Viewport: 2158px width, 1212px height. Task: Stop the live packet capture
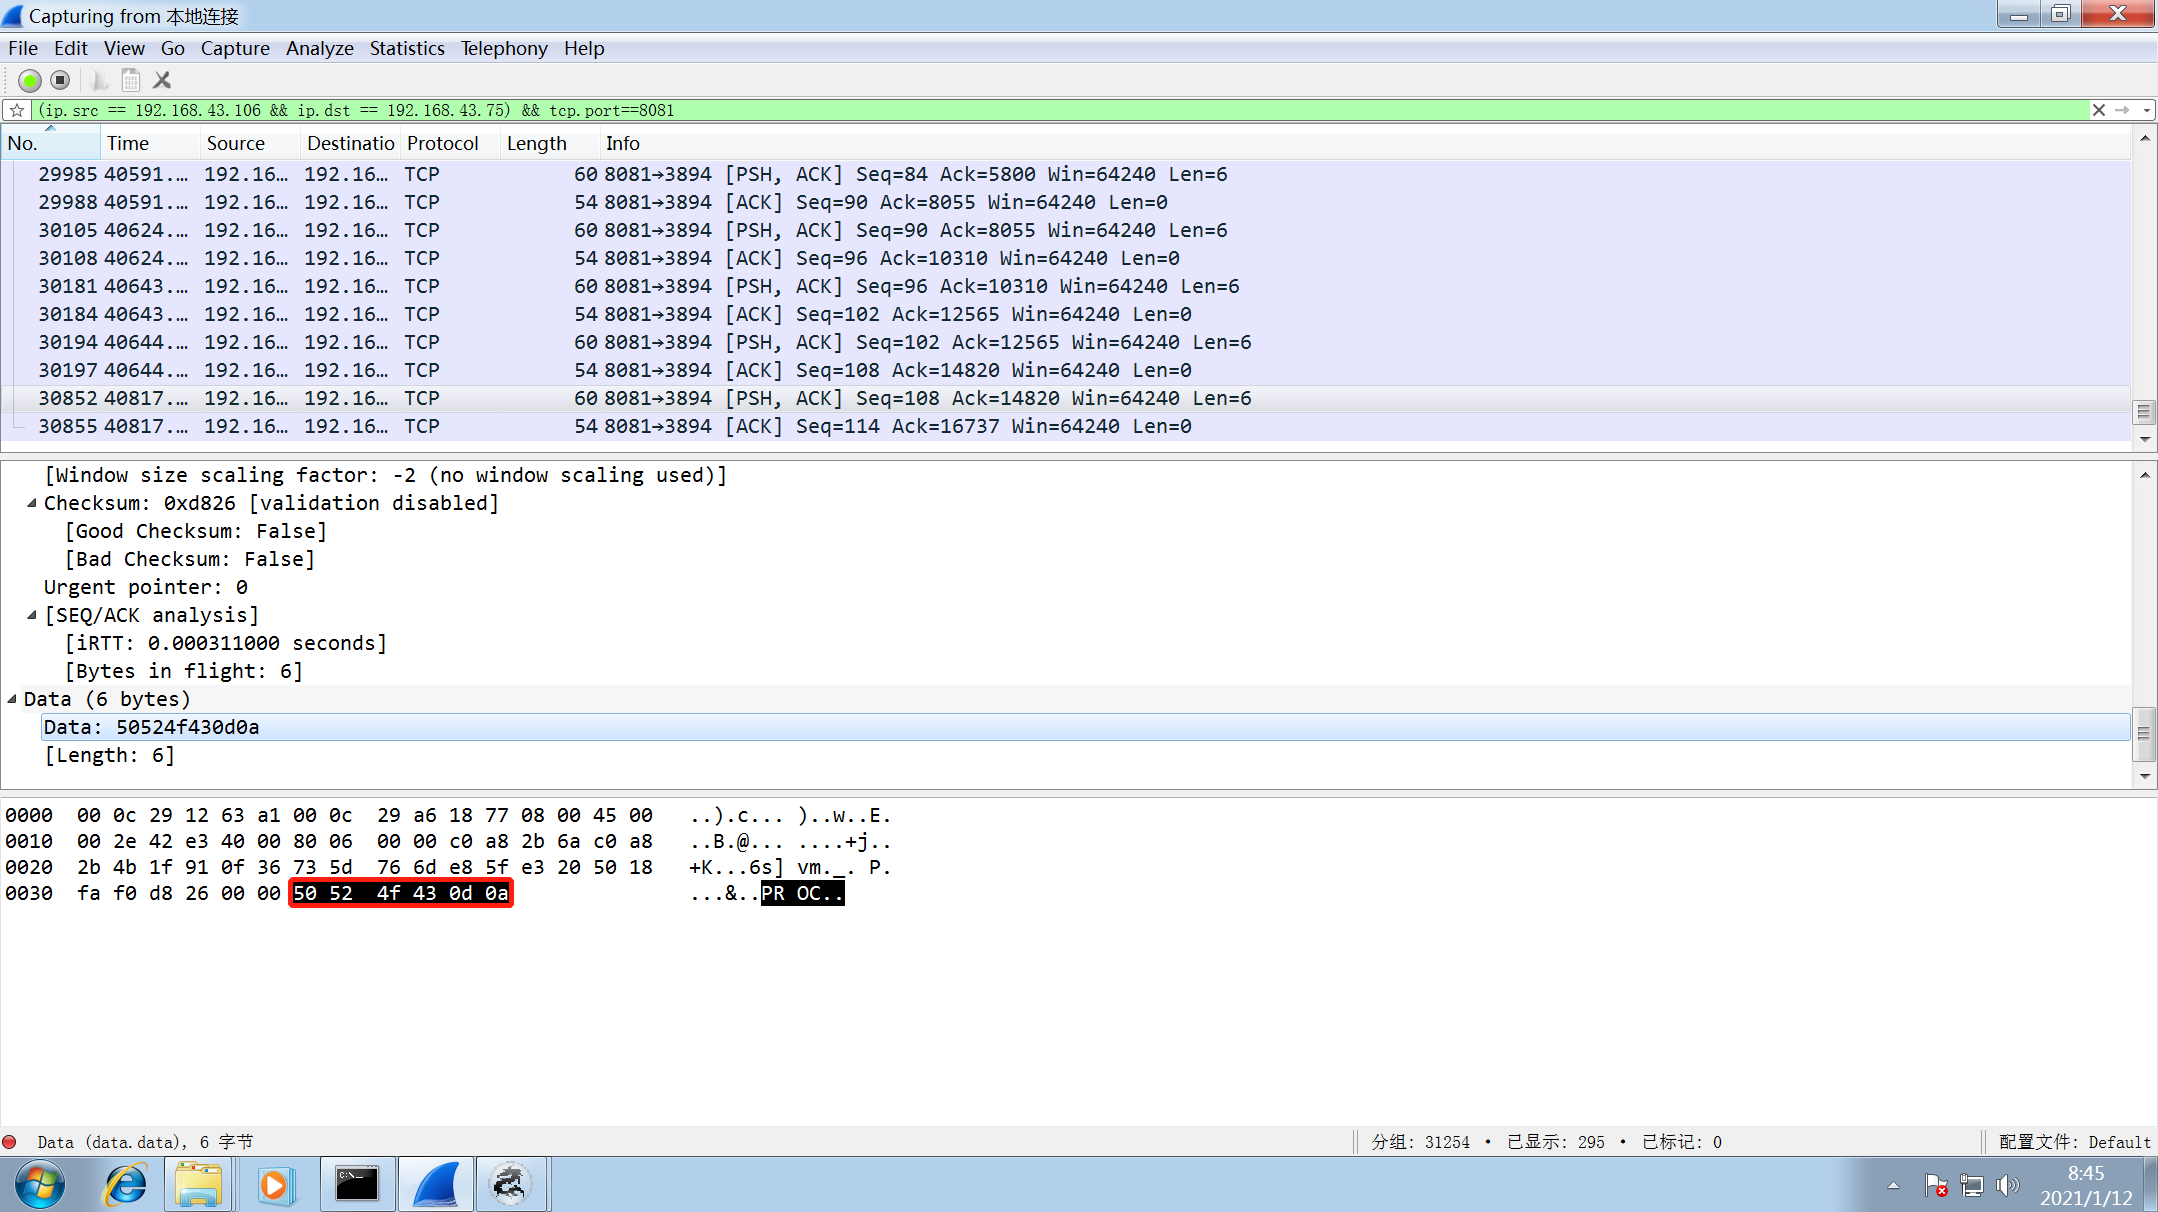tap(60, 80)
